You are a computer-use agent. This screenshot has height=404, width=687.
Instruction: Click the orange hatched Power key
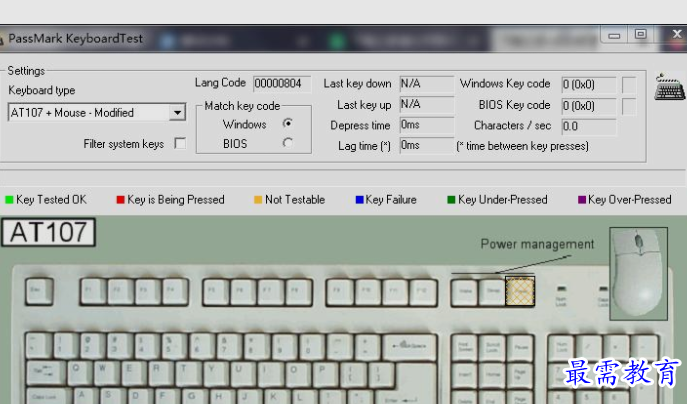520,291
